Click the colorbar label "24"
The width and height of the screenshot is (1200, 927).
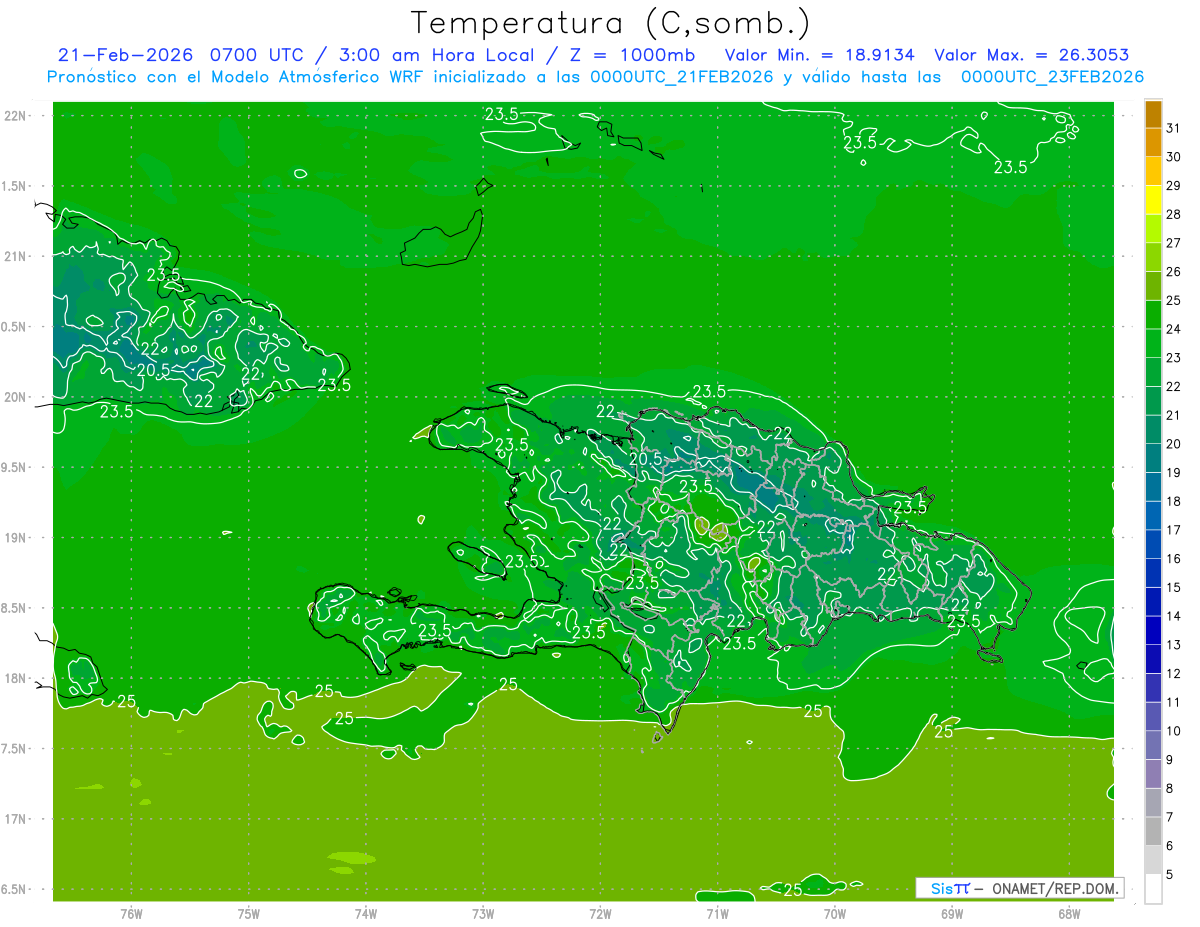click(x=1173, y=329)
